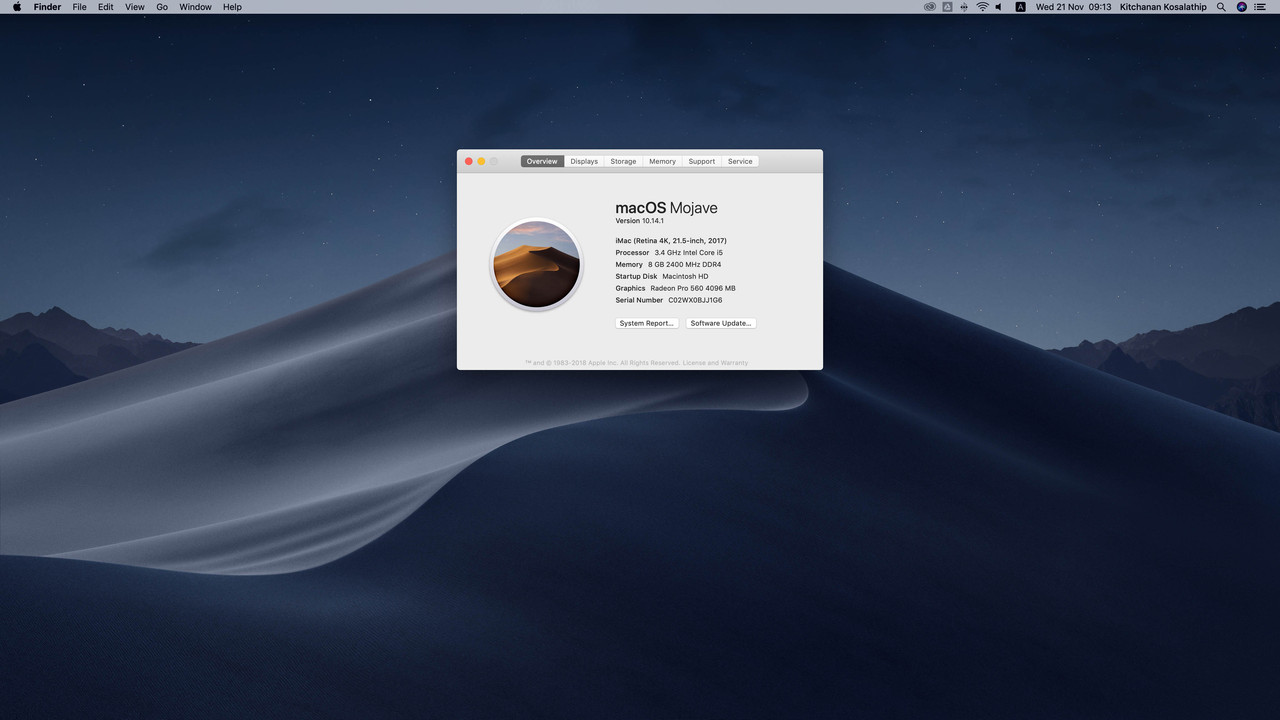Click the gray square menu bar icon beside Creative Cloud
This screenshot has width=1280, height=720.
point(947,7)
